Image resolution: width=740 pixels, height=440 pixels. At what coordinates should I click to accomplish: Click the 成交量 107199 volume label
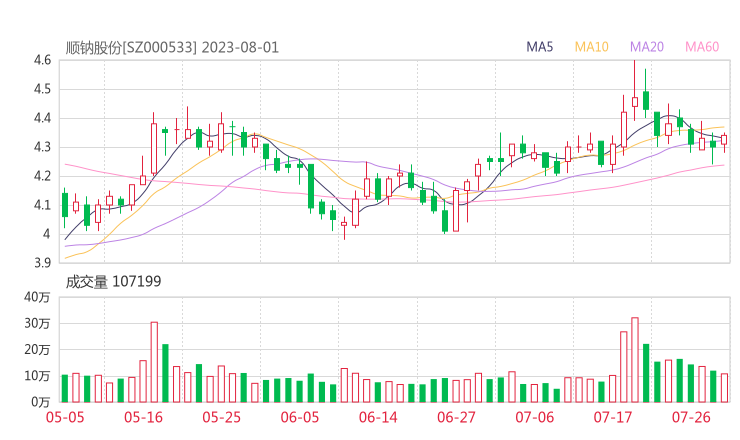point(113,282)
